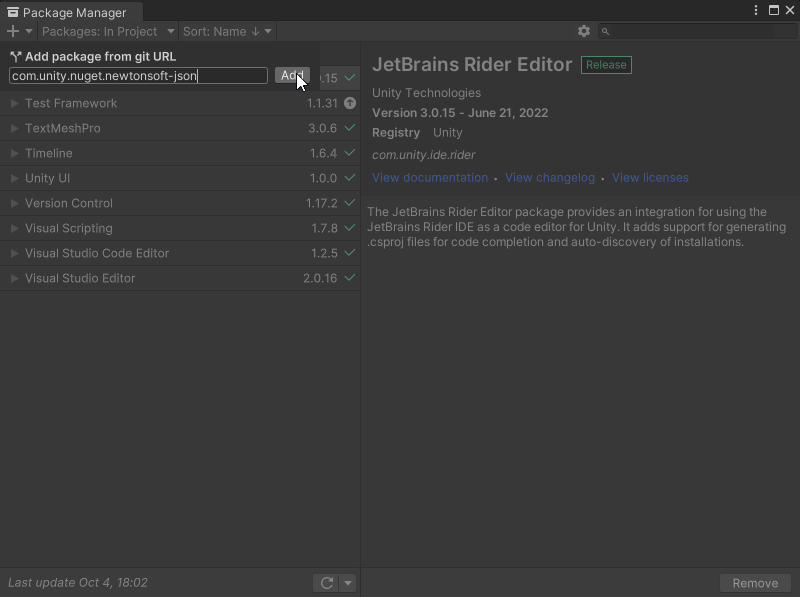Remove the JetBrains Rider Editor package
This screenshot has height=597, width=800.
pos(755,583)
